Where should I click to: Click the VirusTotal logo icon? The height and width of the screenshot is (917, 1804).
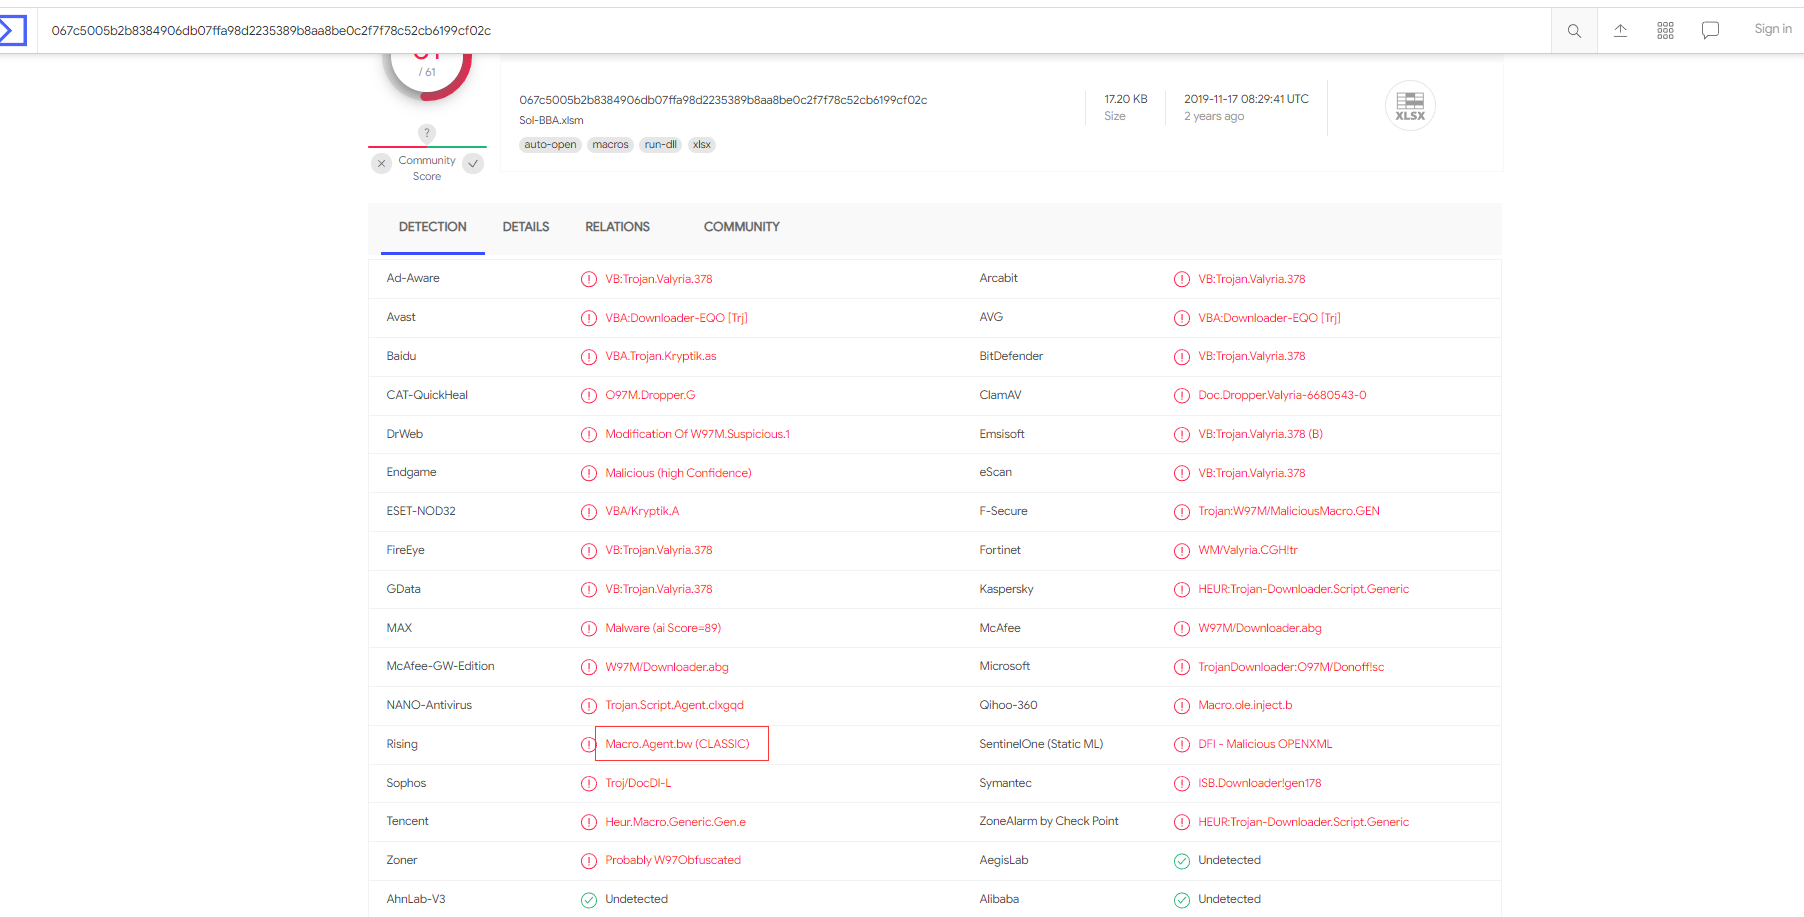point(12,30)
